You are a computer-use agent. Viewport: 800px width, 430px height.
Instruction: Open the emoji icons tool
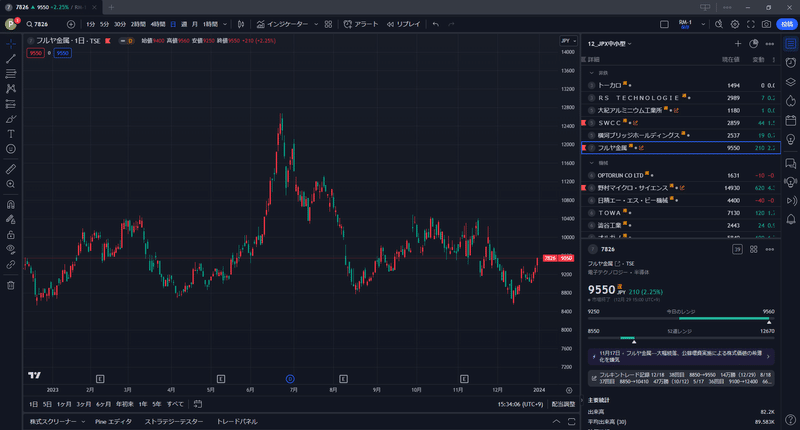click(11, 149)
